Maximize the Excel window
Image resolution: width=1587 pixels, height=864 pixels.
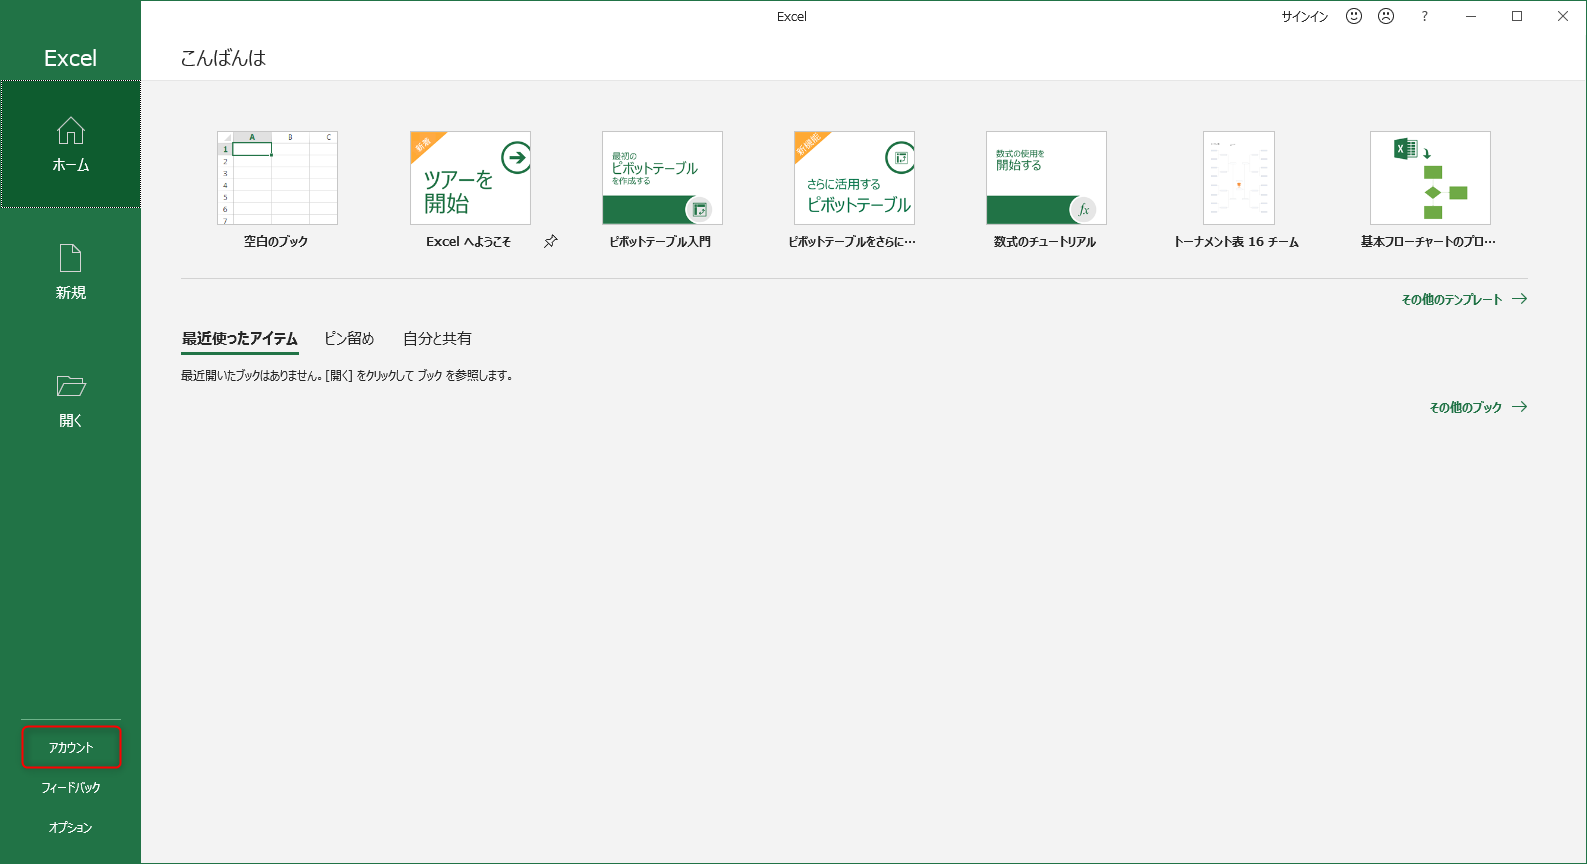(1517, 16)
